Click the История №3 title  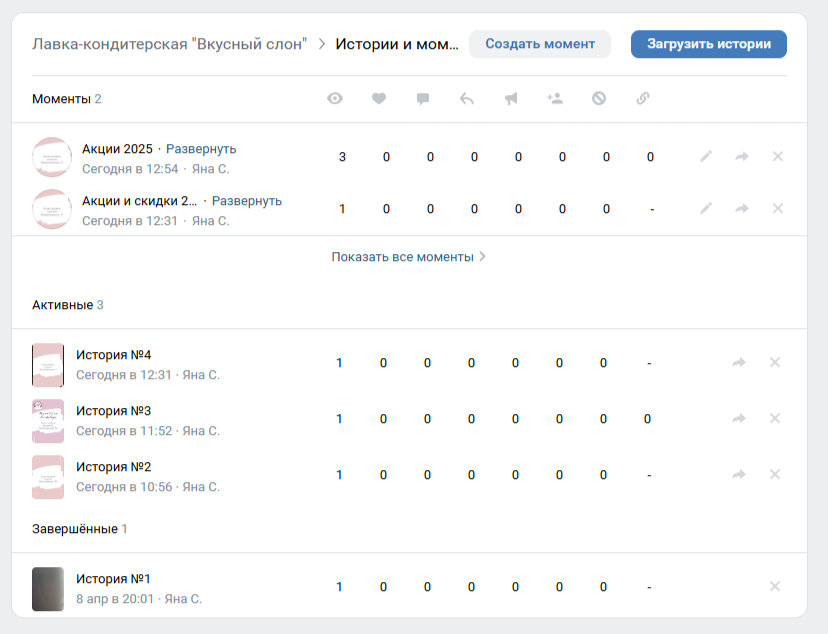click(x=114, y=411)
